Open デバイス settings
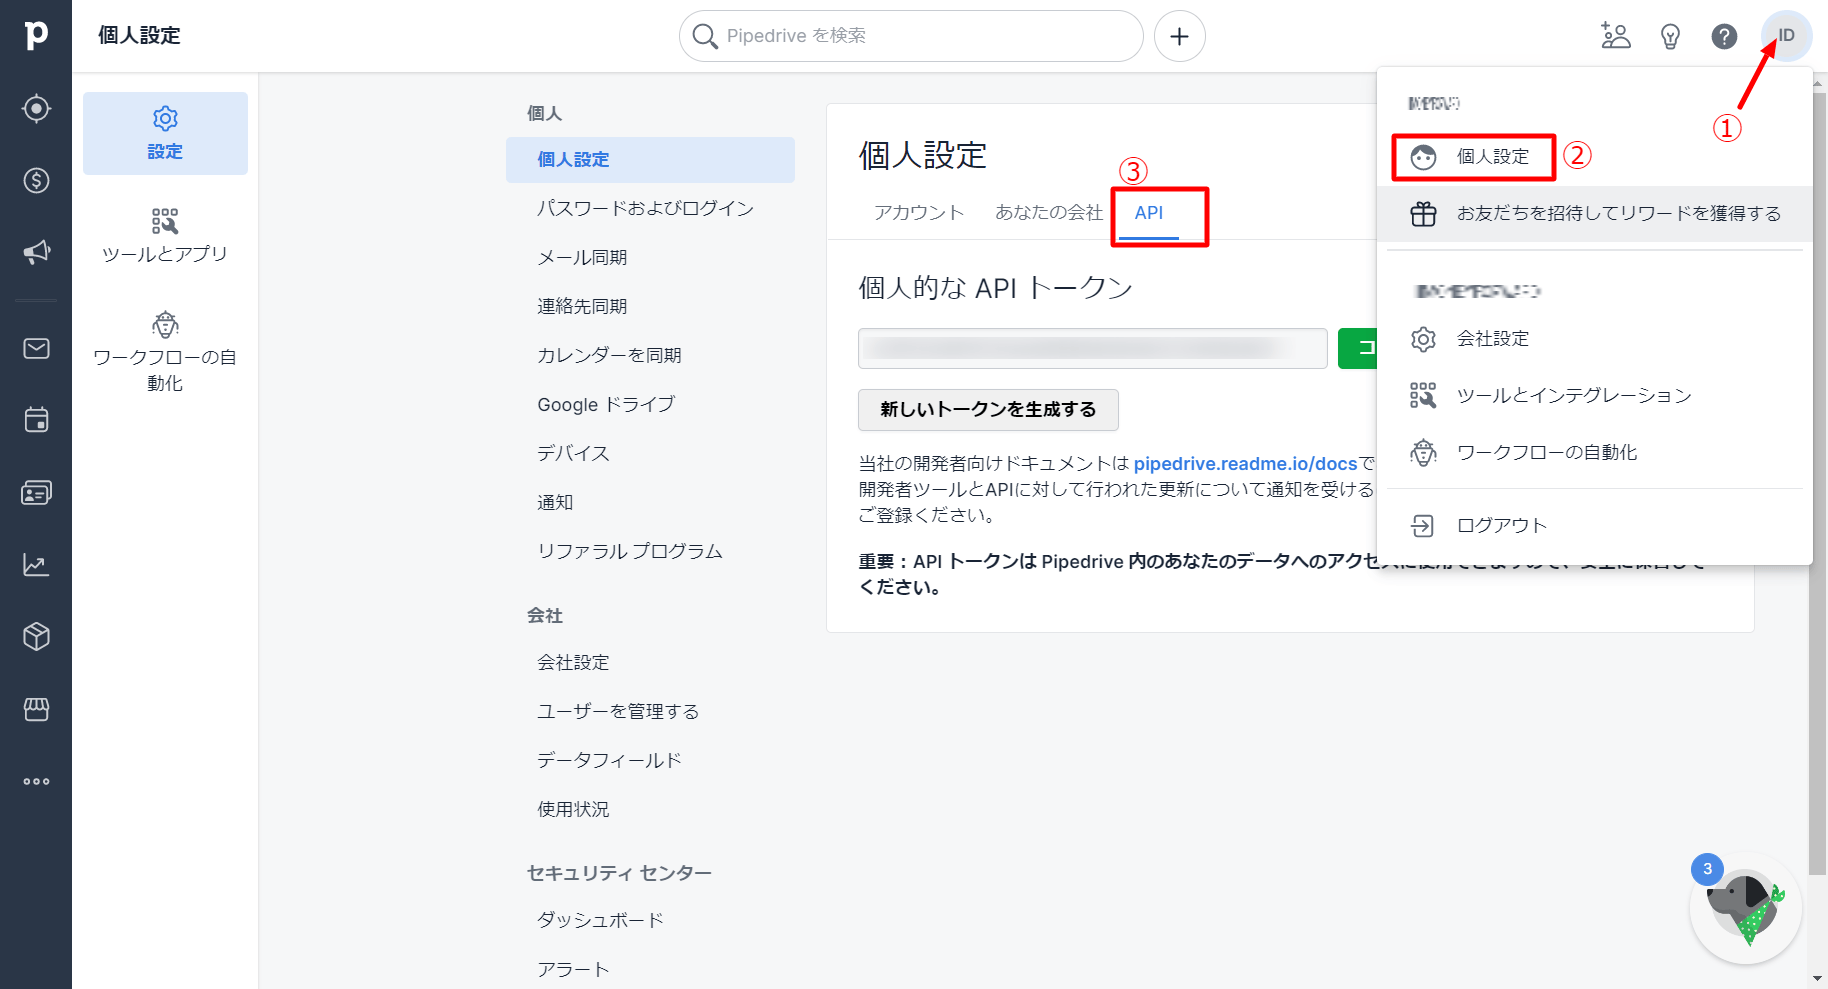 coord(650,454)
